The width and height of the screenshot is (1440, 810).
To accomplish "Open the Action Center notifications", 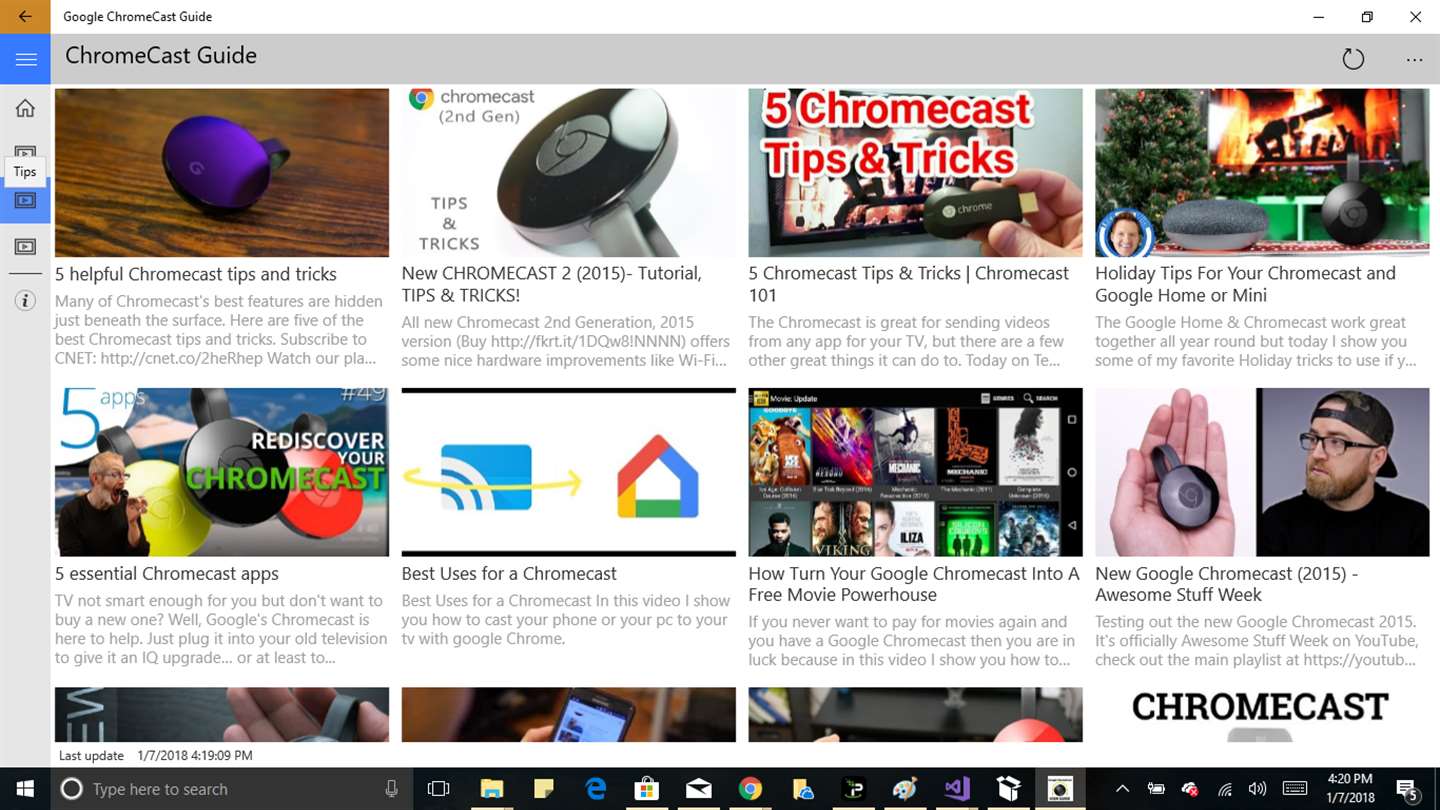I will click(x=1406, y=789).
